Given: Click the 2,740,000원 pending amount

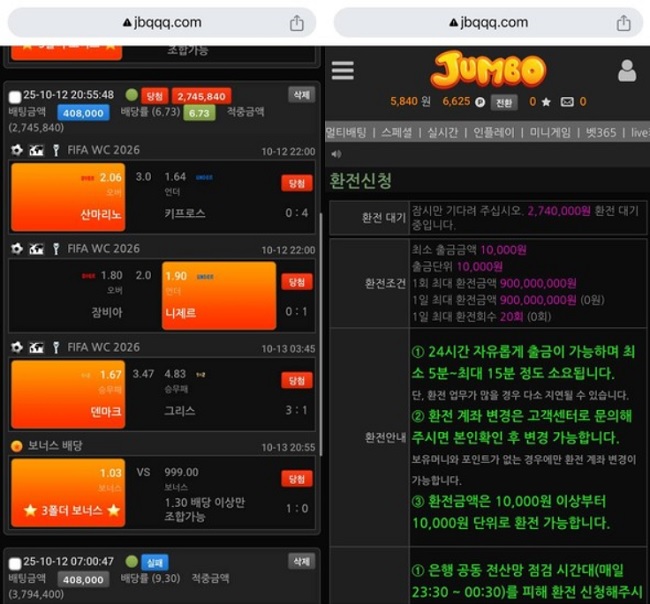Looking at the screenshot, I should click(x=559, y=211).
